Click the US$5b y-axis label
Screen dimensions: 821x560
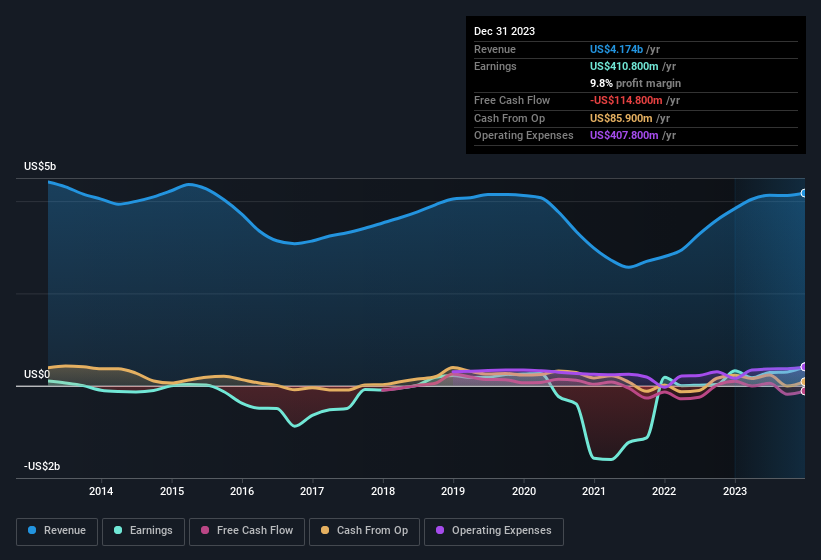40,166
